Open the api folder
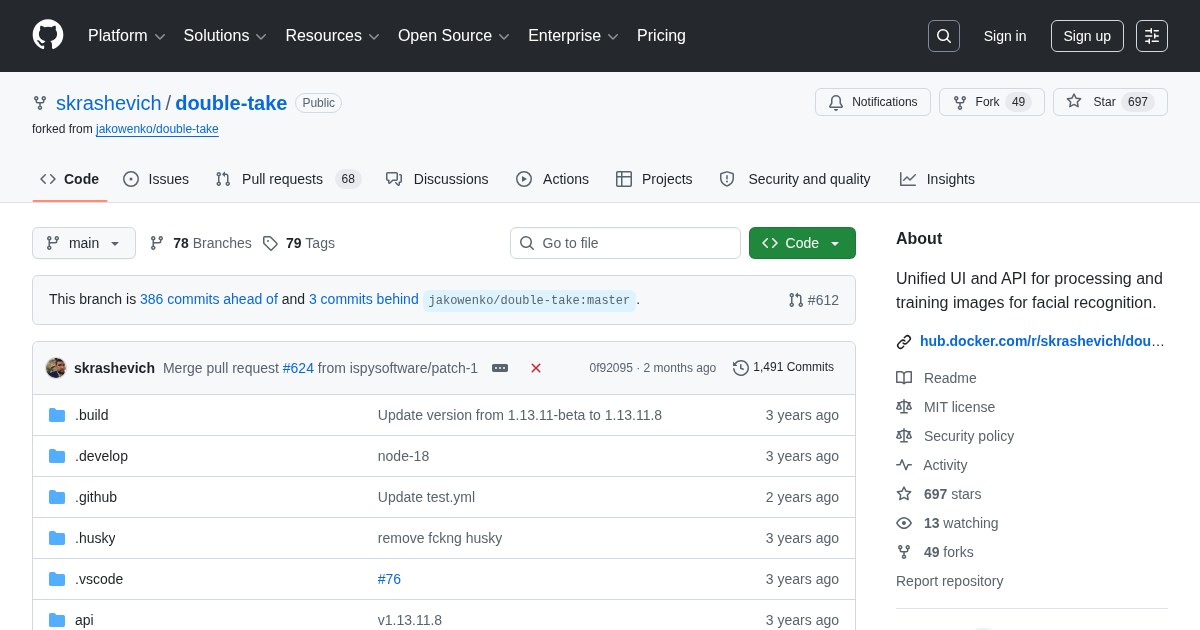Screen dimensions: 1200x630 (x=84, y=620)
